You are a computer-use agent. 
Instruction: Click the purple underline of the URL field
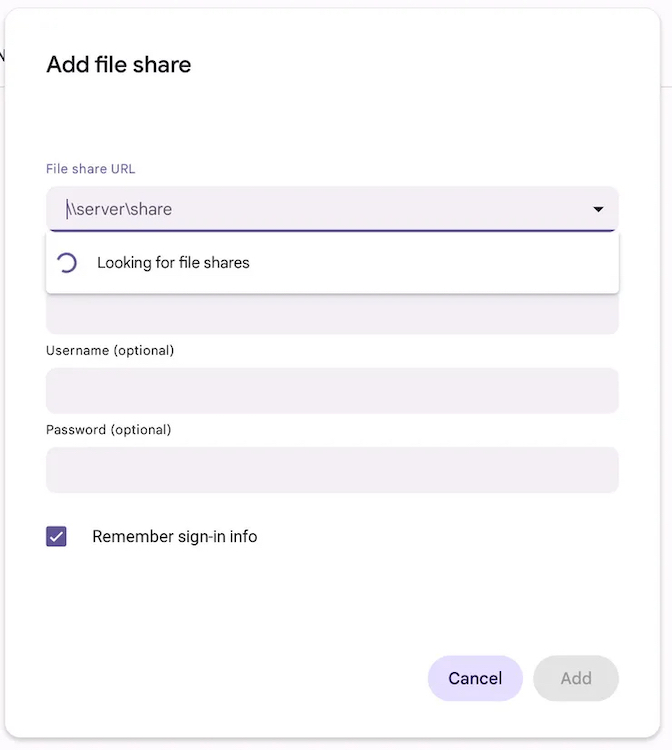tap(332, 231)
